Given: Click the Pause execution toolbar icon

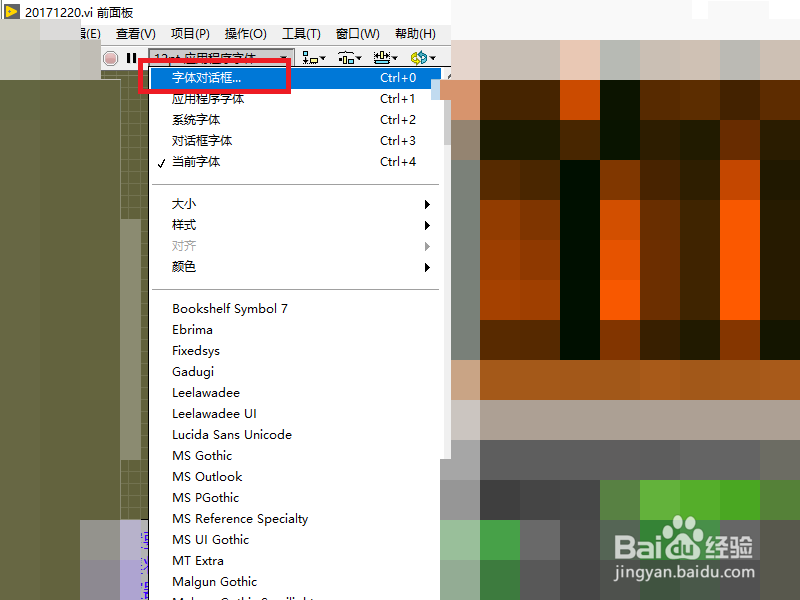Looking at the screenshot, I should 133,57.
